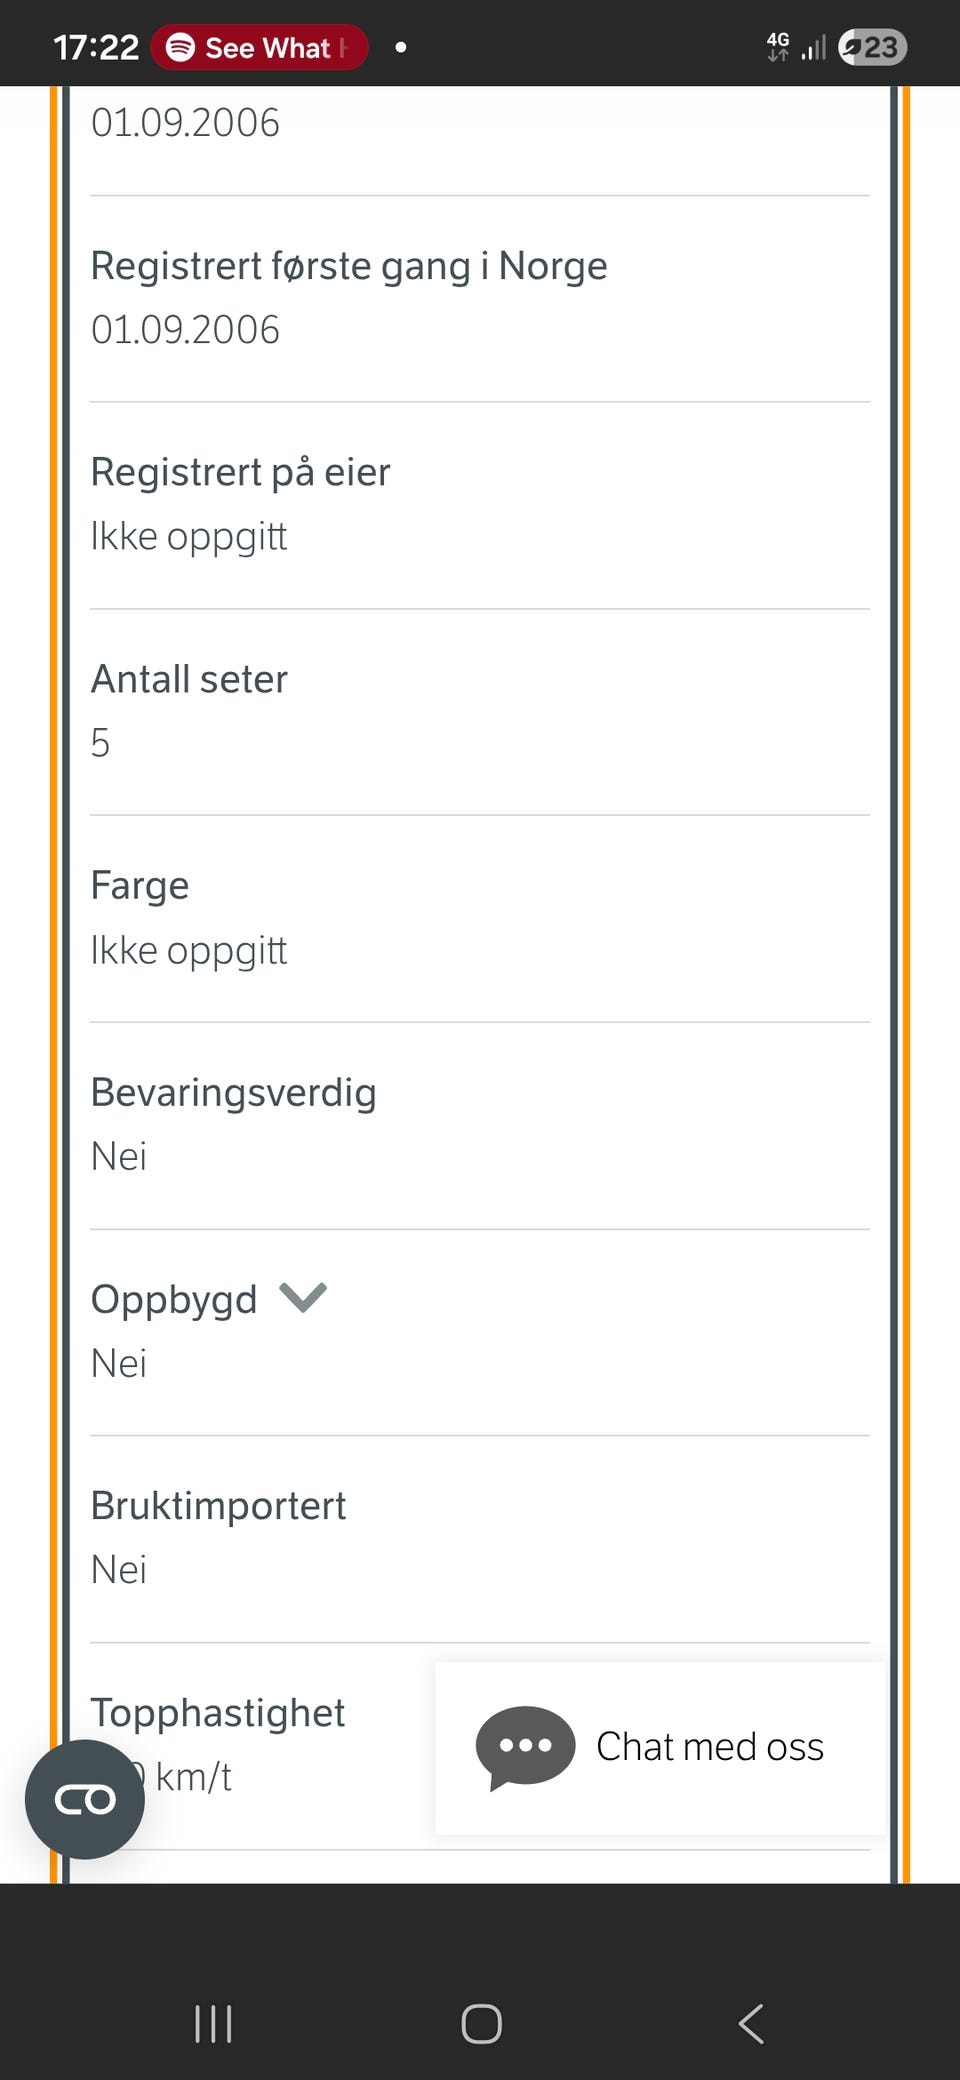
Task: Tap Registrert på eier Ikke oppgitt value
Action: [x=188, y=537]
